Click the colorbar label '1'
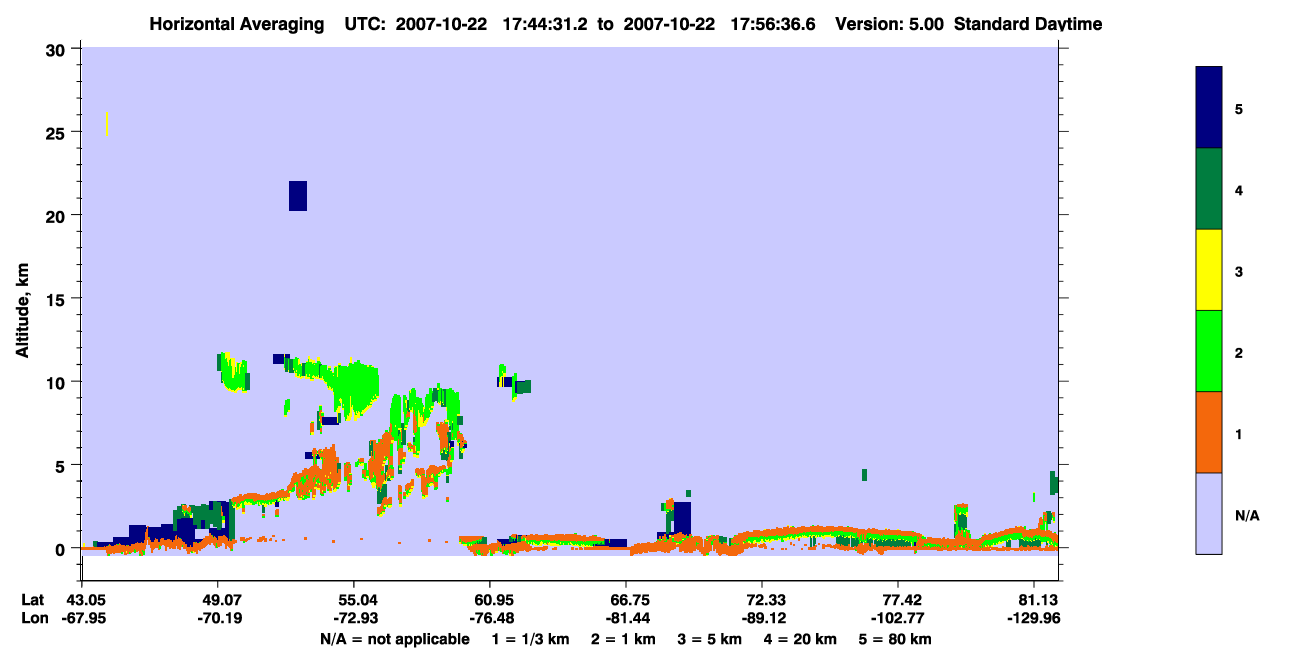Image resolution: width=1300 pixels, height=667 pixels. pos(1239,433)
